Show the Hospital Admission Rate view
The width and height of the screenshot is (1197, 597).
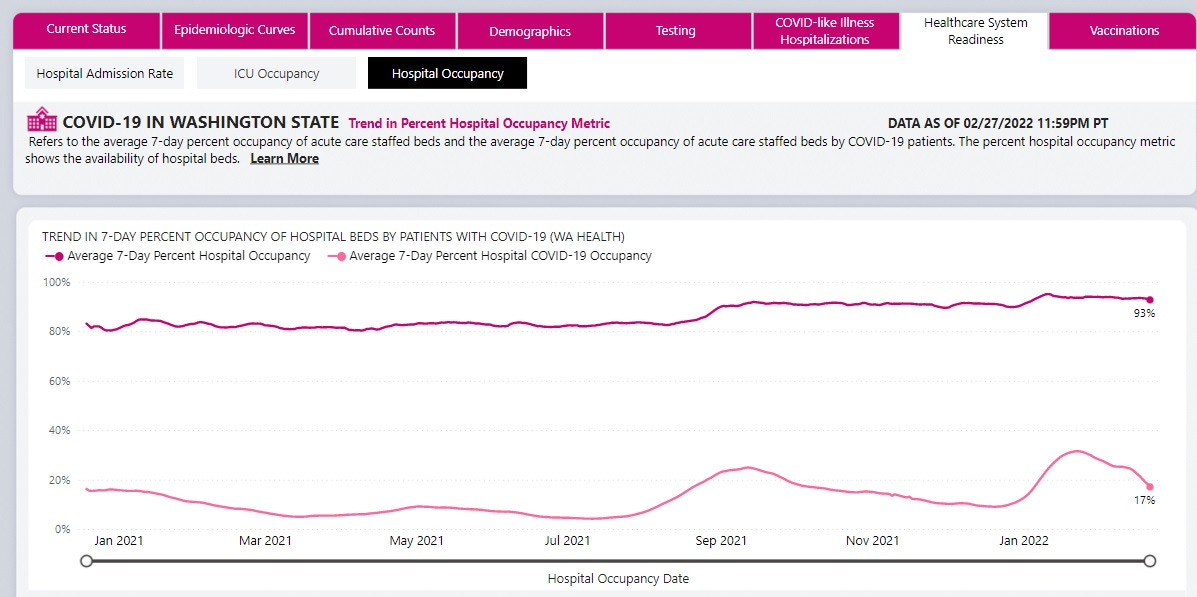pos(105,73)
